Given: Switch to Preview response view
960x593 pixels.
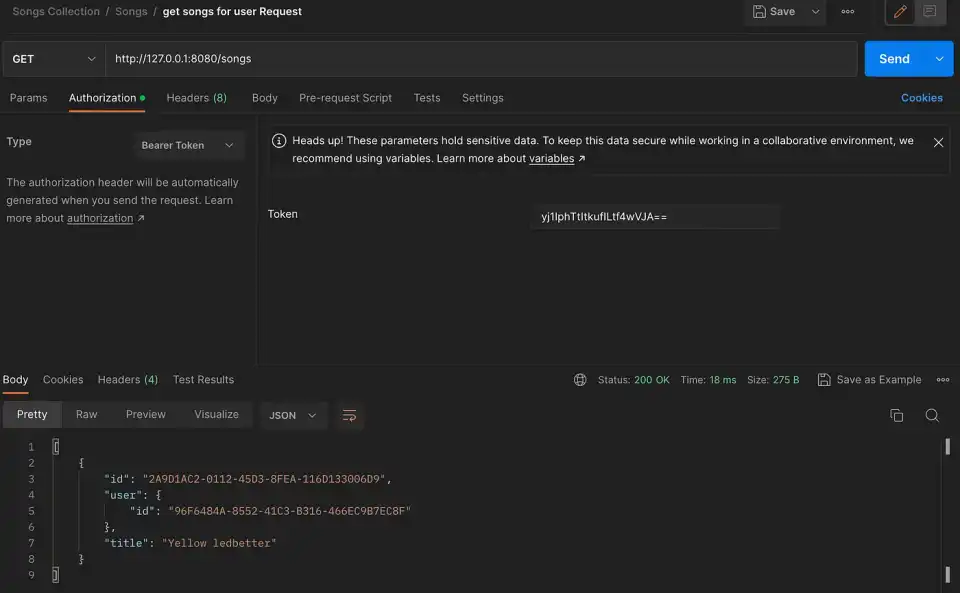Looking at the screenshot, I should coord(146,414).
